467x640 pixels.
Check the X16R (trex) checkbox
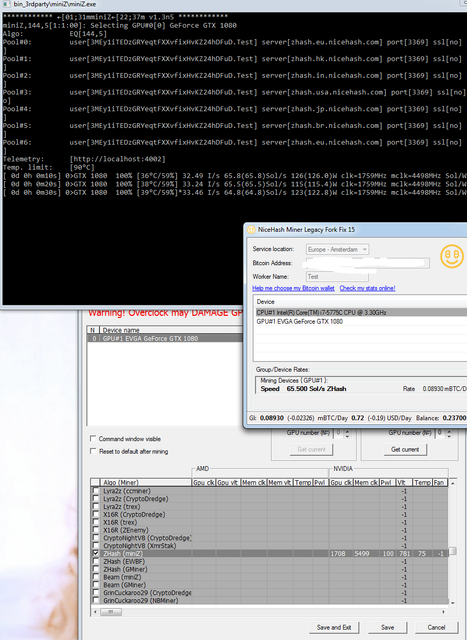(x=96, y=522)
